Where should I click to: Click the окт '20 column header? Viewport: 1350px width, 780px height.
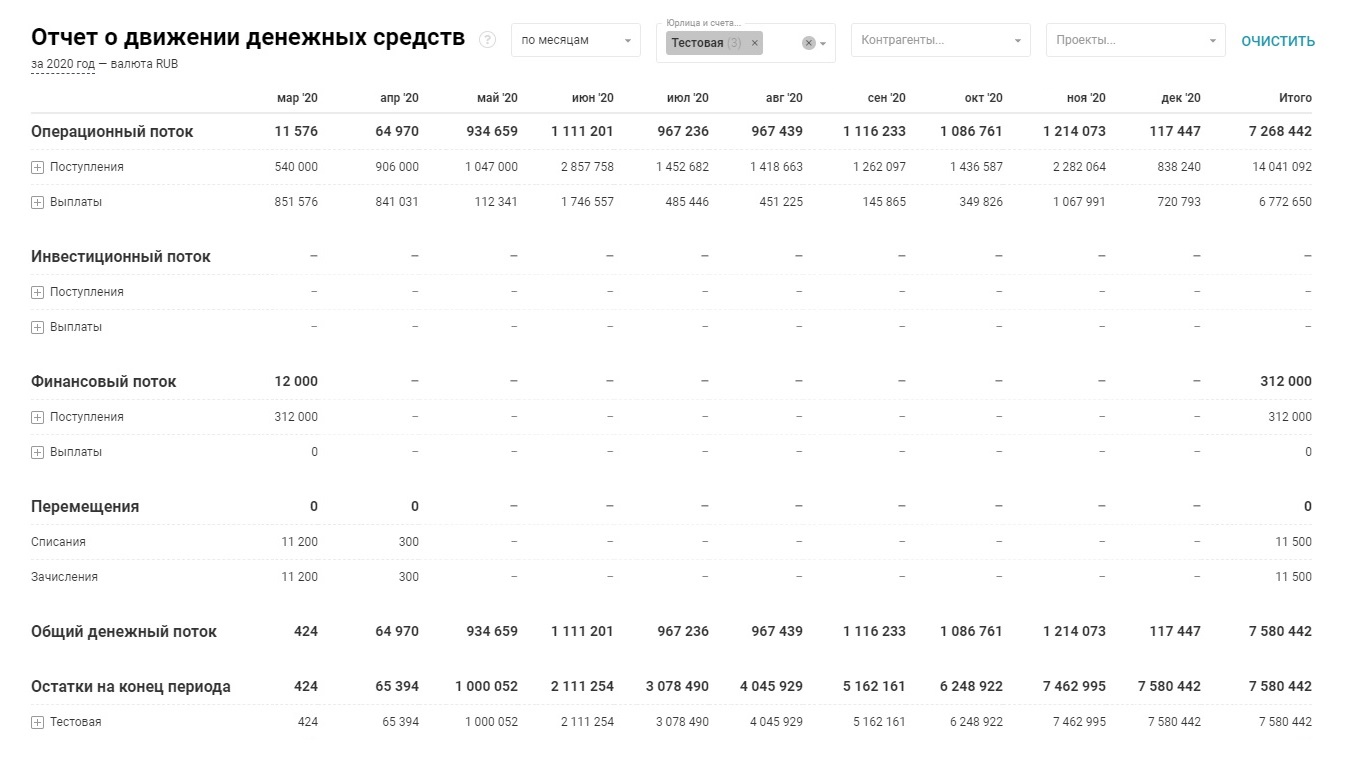[x=983, y=98]
